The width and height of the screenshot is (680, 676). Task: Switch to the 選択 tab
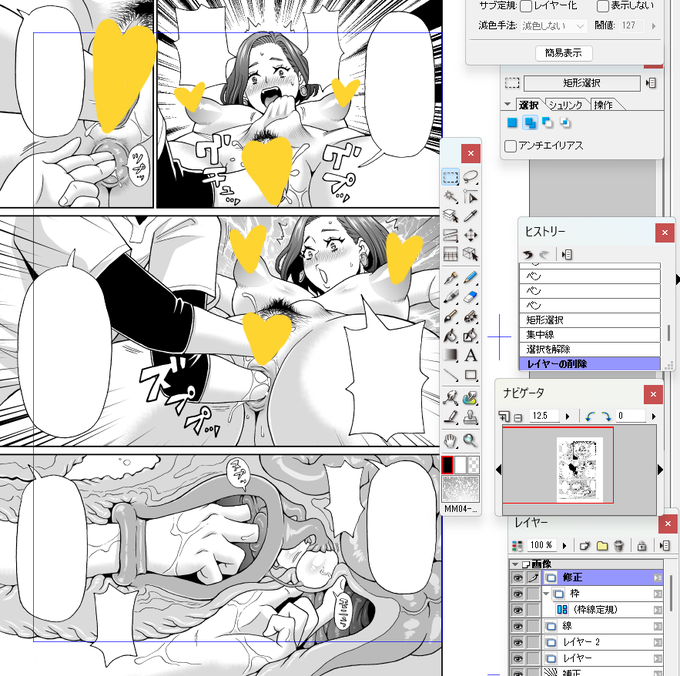tap(528, 105)
